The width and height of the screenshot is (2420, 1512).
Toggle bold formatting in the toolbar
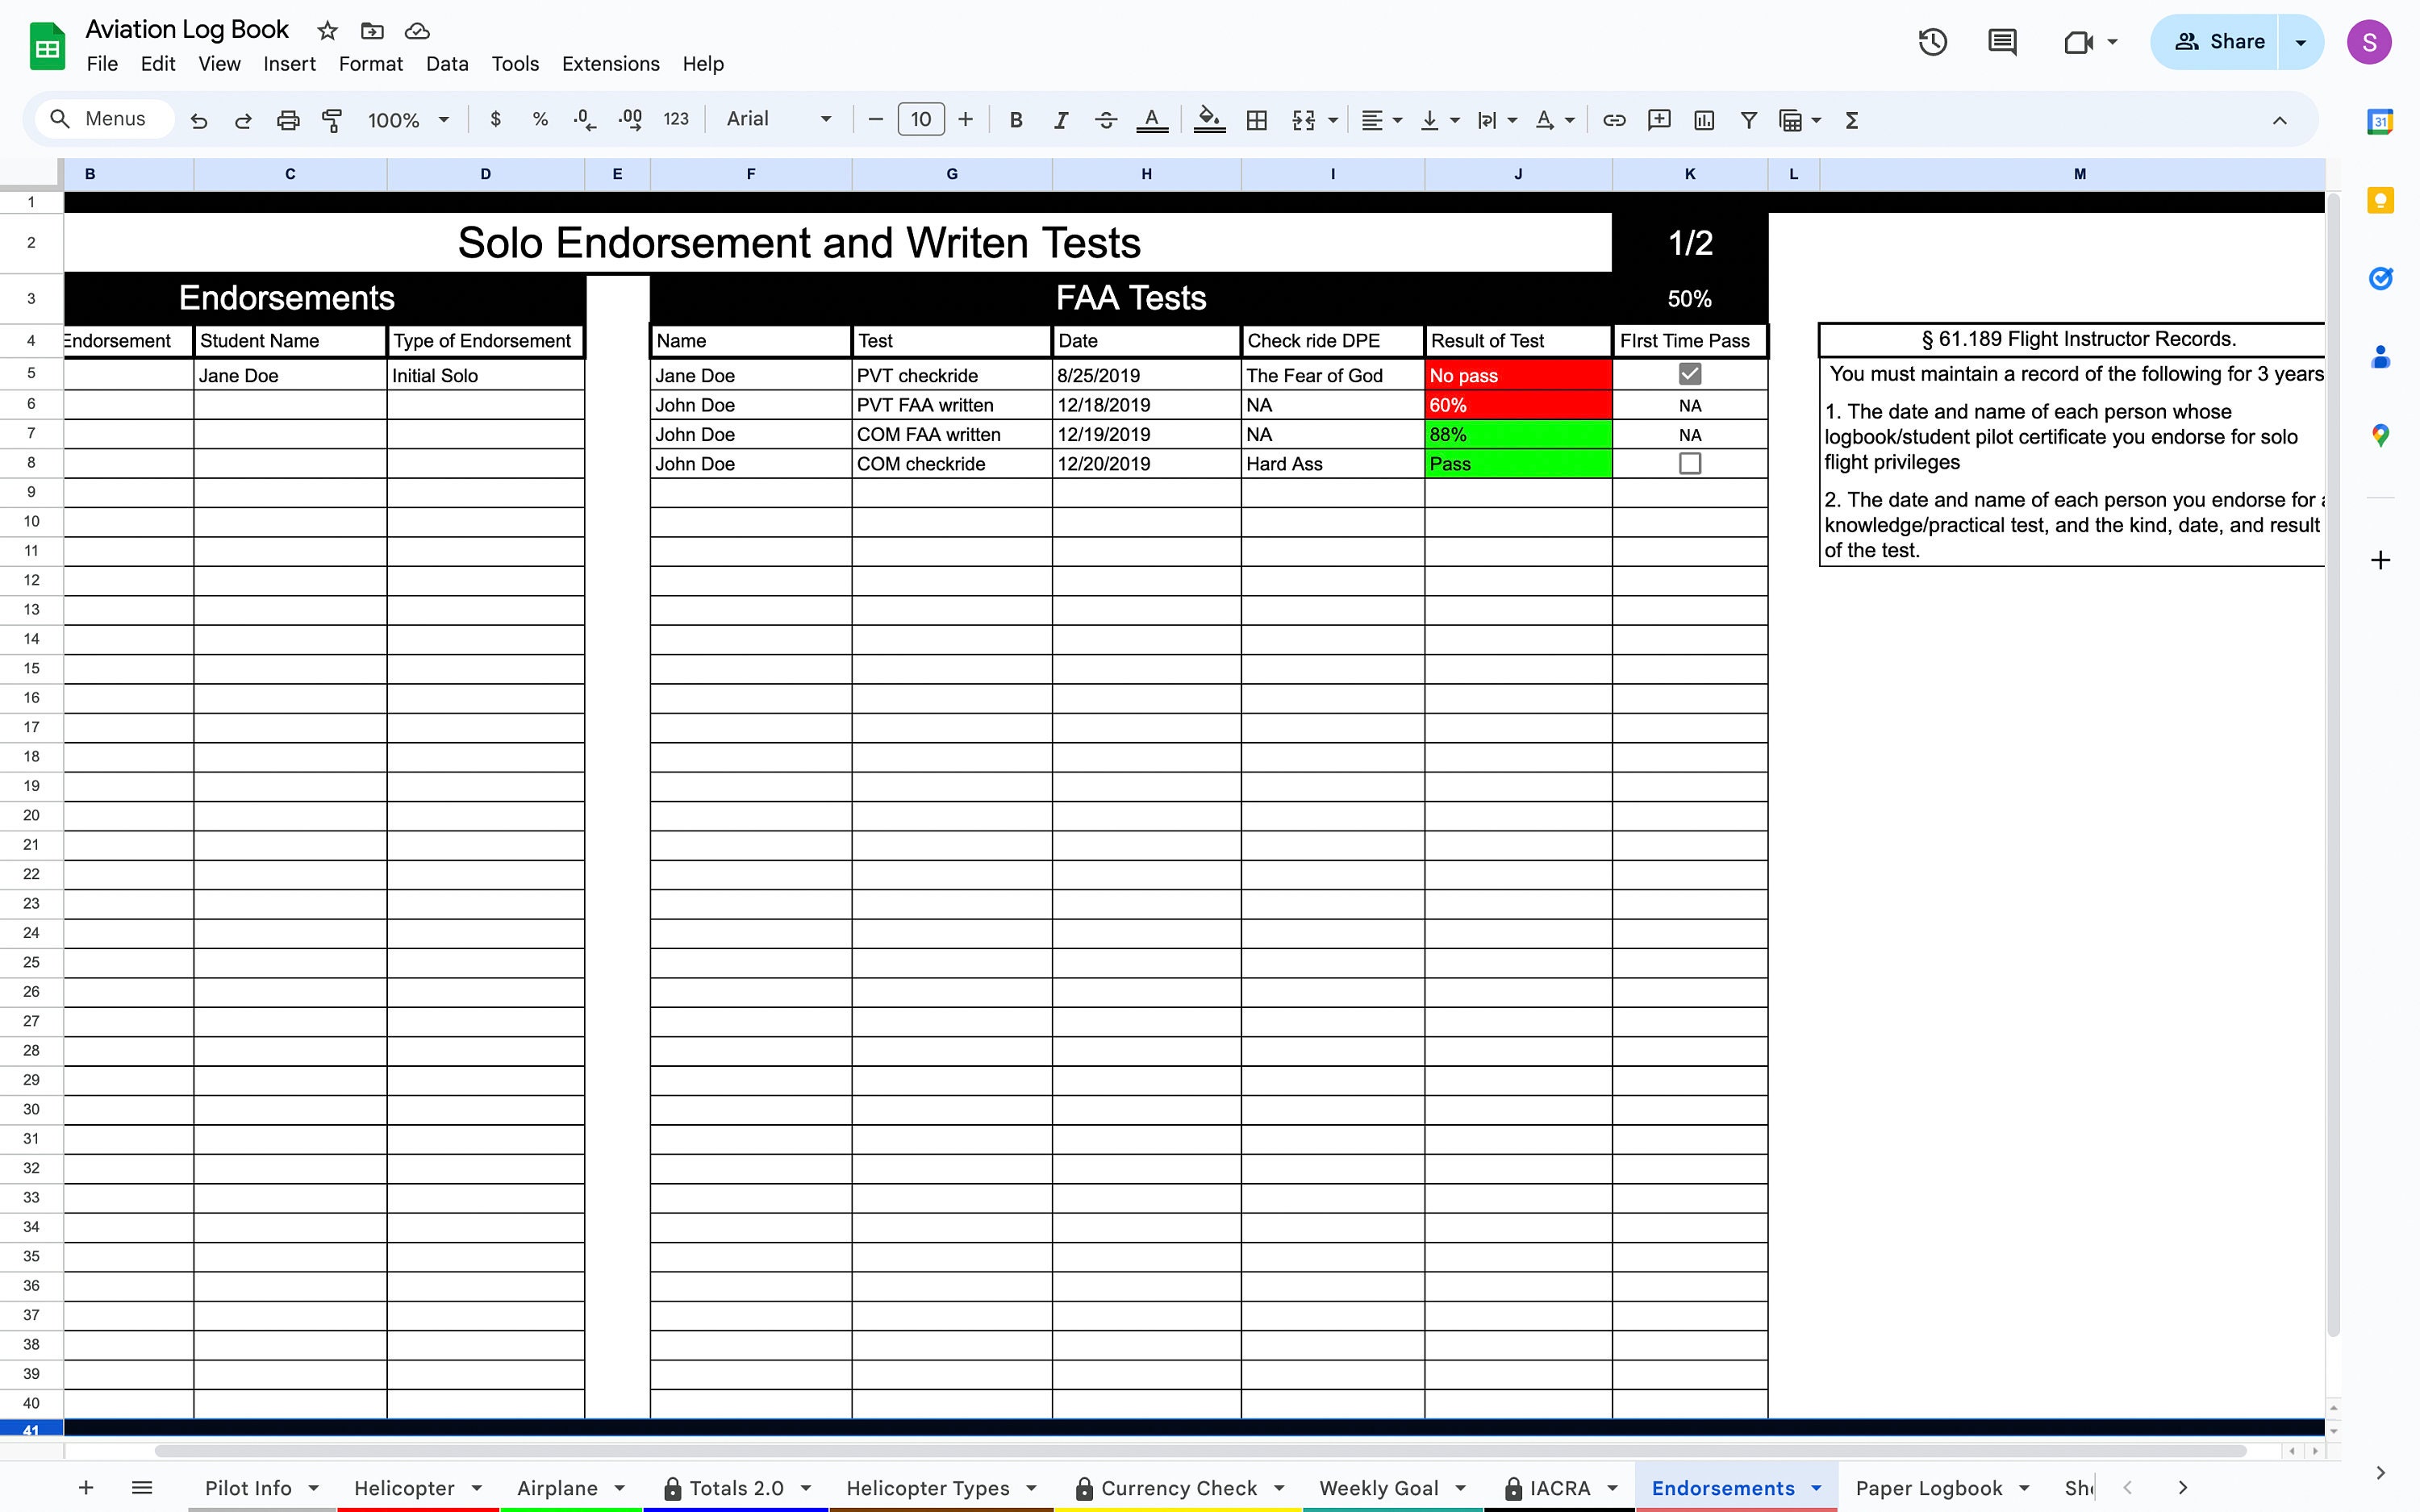coord(1016,119)
